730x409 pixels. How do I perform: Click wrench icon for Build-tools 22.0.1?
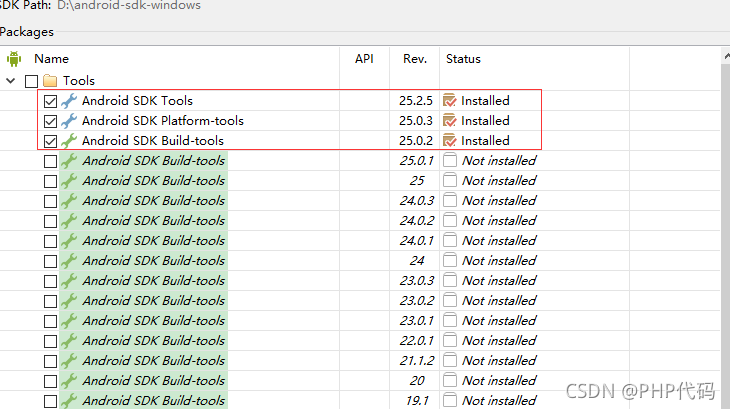pos(69,341)
